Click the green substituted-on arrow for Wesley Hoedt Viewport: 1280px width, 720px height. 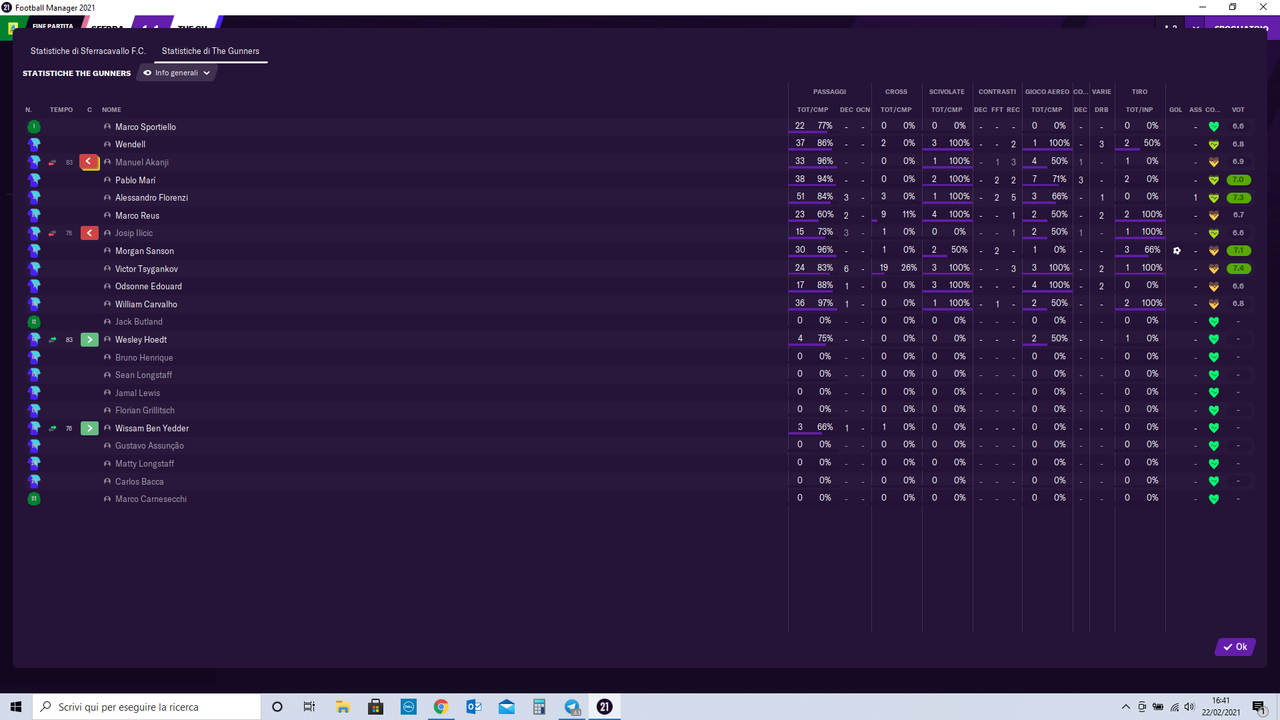tap(89, 340)
